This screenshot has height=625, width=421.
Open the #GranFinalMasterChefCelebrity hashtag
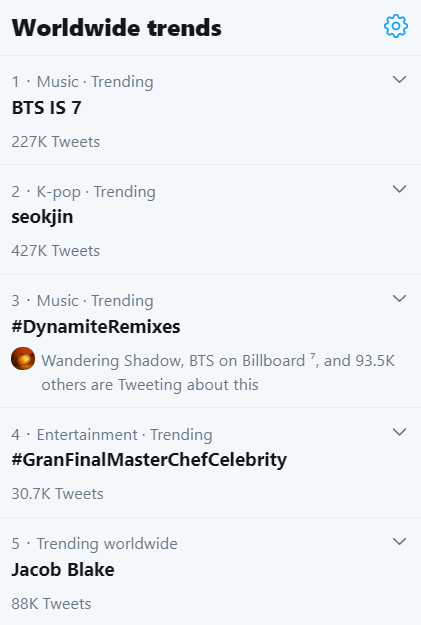pos(149,460)
